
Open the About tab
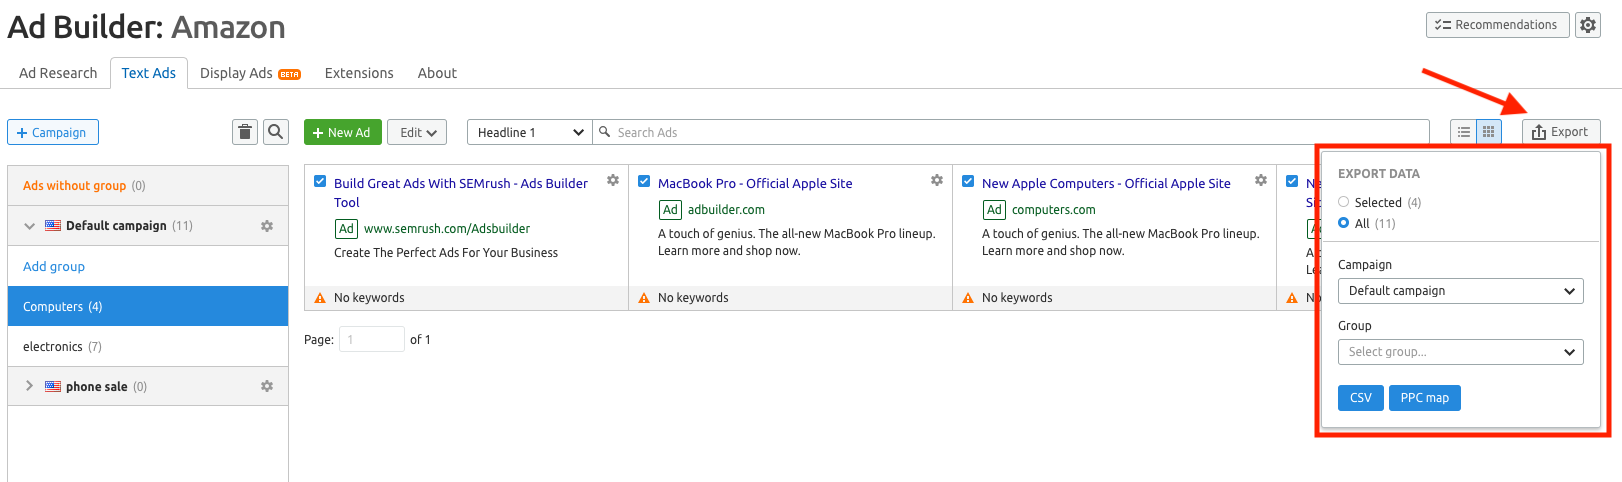point(437,73)
